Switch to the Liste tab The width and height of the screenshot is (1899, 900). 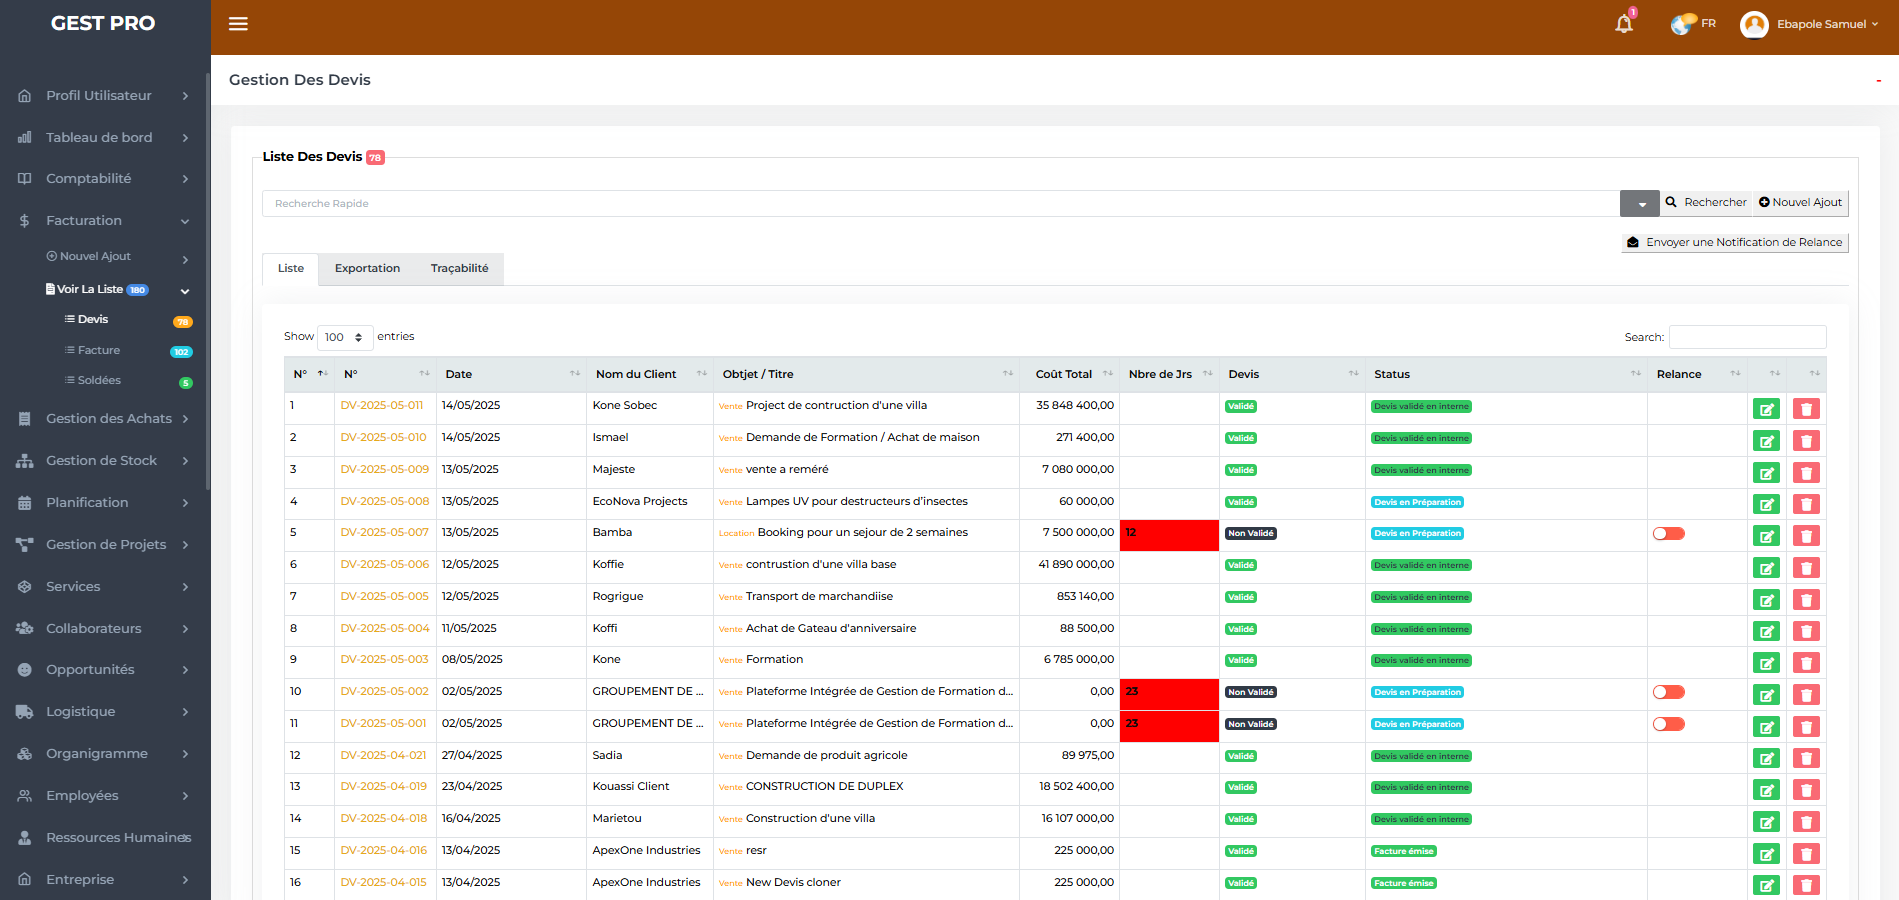click(291, 269)
